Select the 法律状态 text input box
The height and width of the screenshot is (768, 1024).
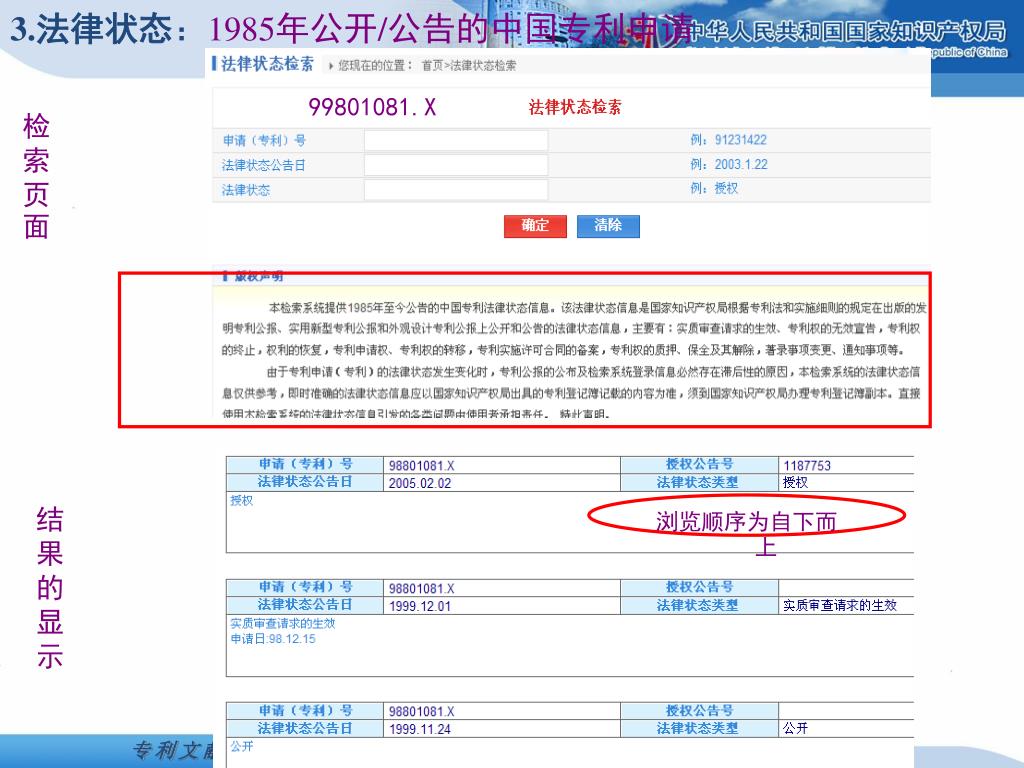(456, 189)
